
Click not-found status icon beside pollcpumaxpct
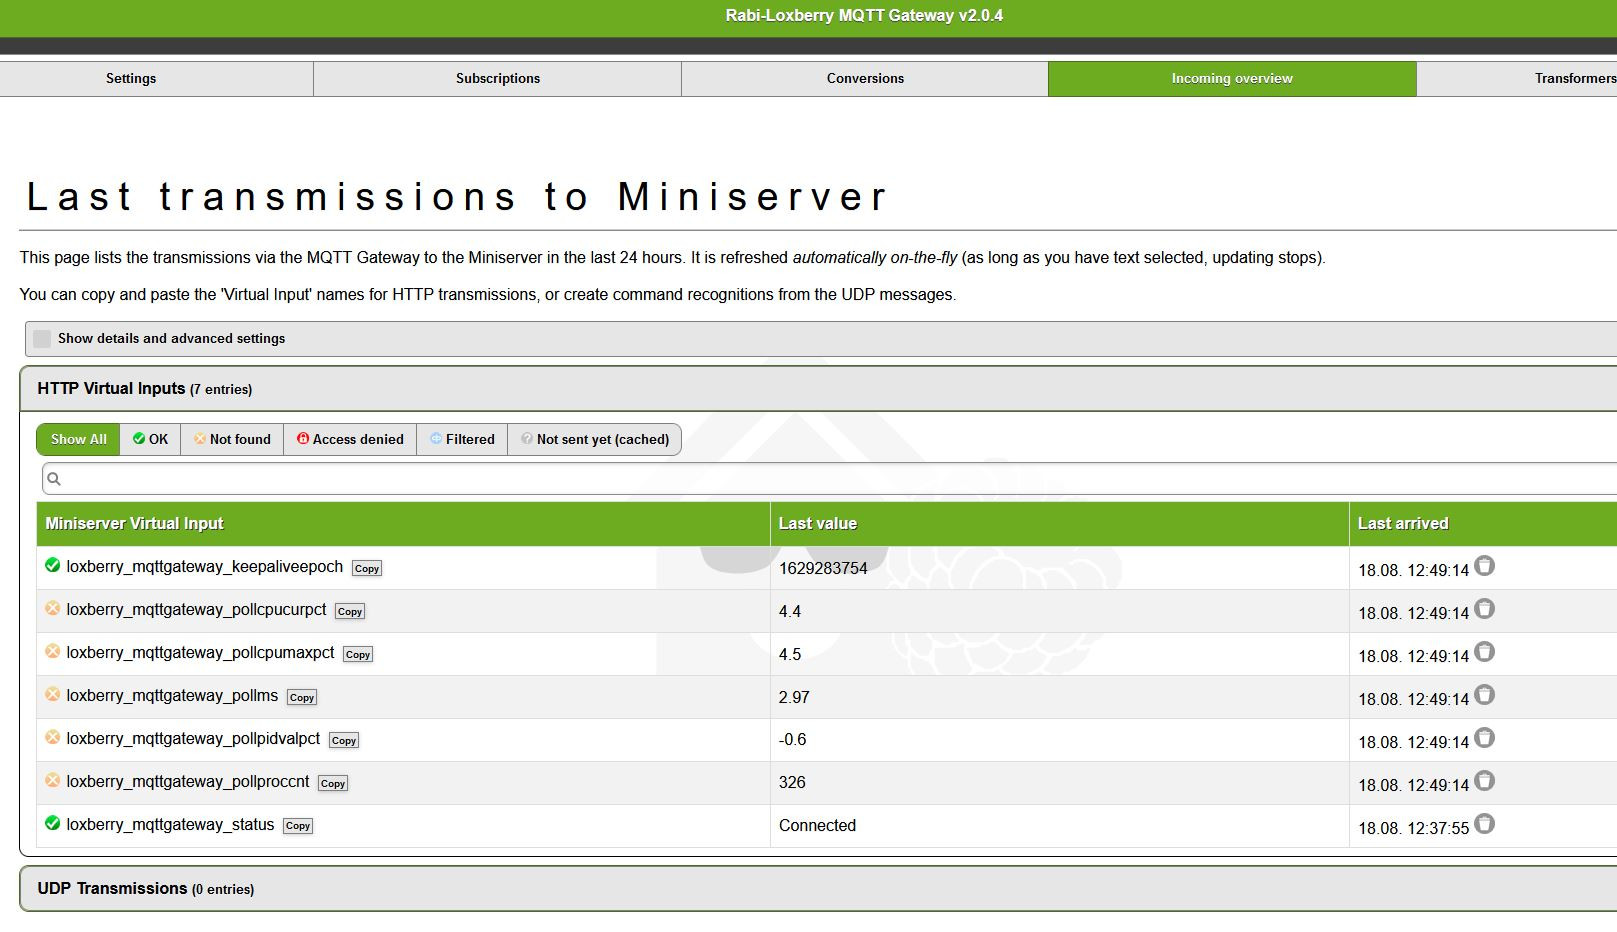(53, 652)
